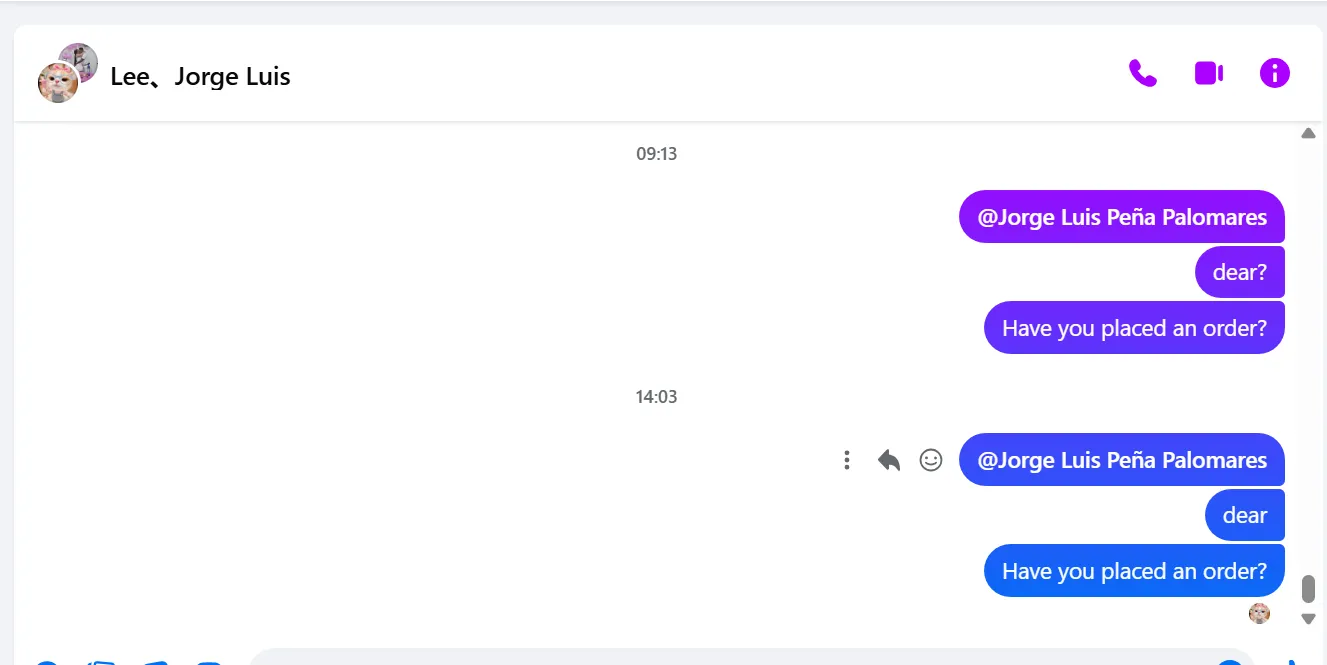Start a voice call with the group

[1142, 73]
